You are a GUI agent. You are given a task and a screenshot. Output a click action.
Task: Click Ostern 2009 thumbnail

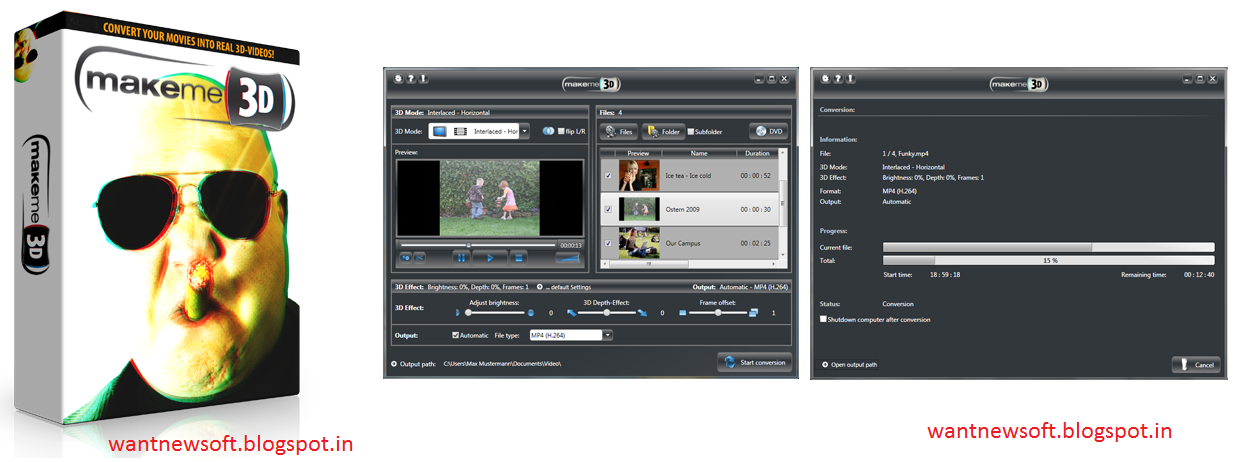click(x=638, y=209)
